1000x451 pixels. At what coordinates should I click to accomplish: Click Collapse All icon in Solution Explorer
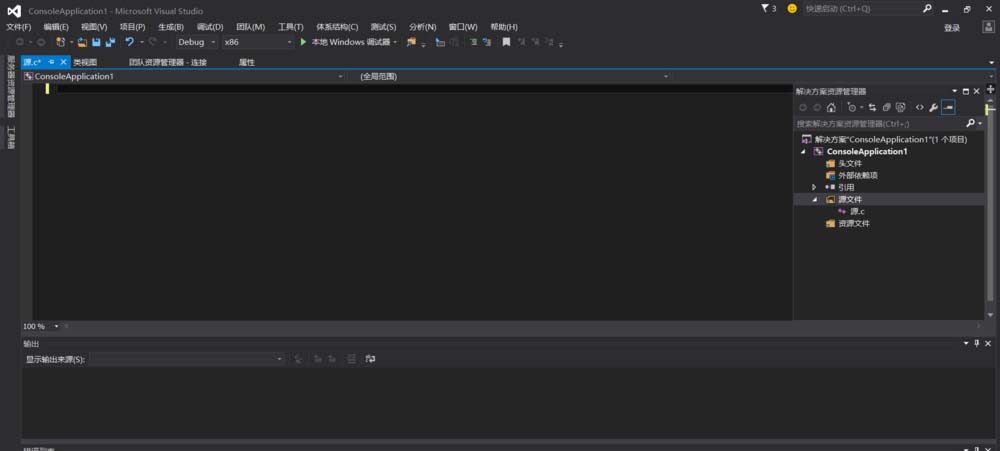click(x=886, y=107)
